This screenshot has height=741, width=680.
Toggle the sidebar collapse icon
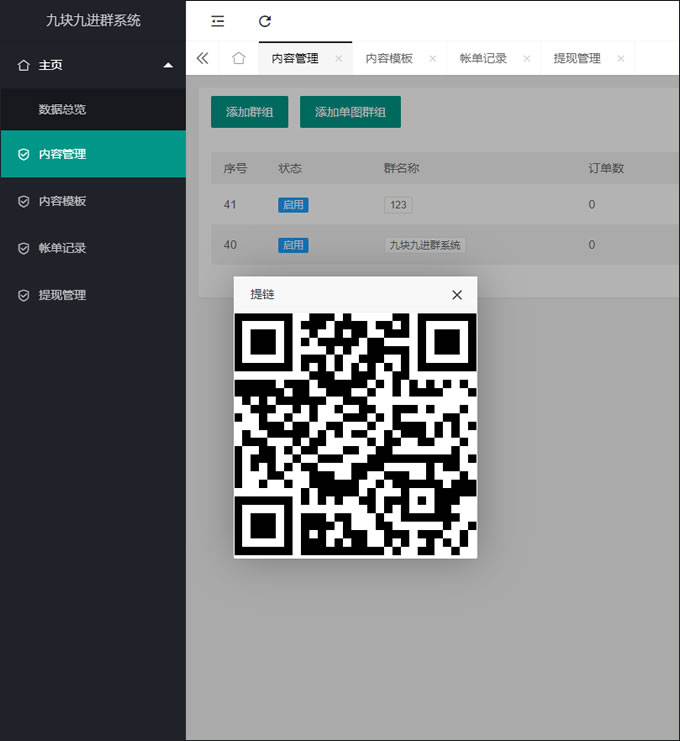217,21
